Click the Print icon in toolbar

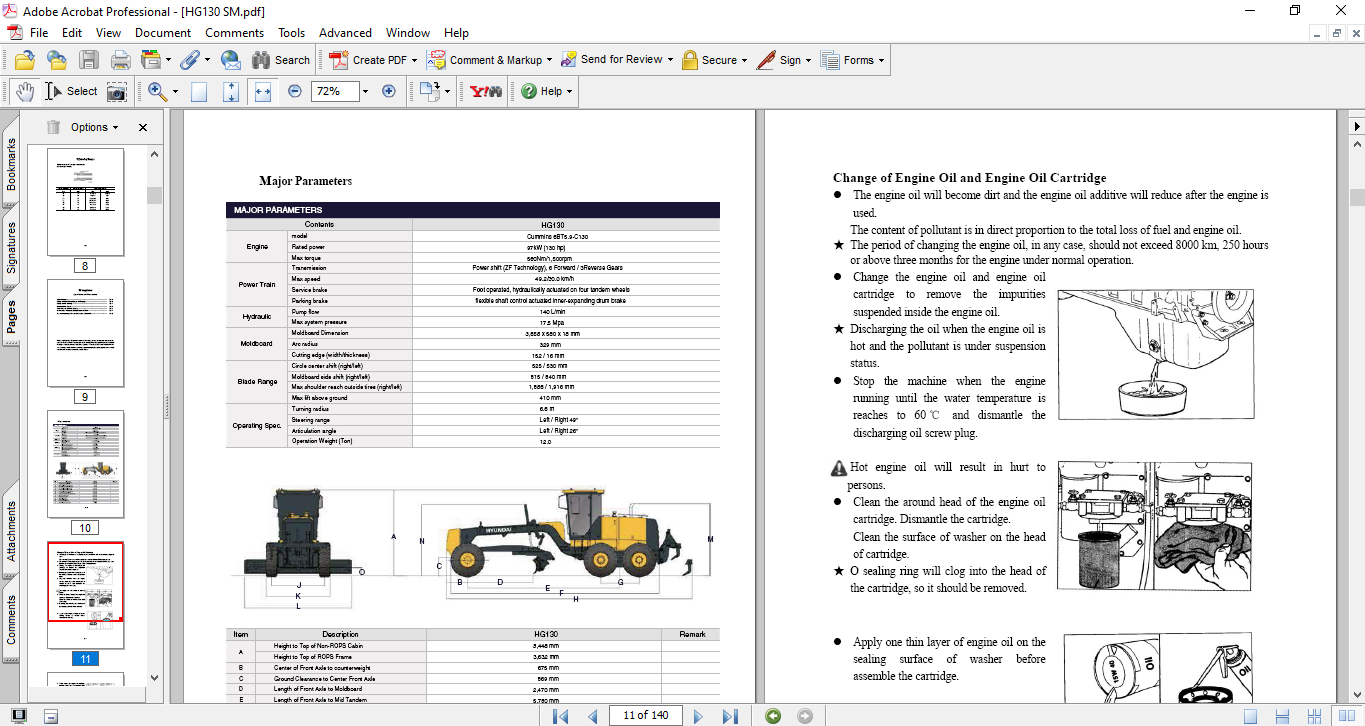tap(121, 60)
